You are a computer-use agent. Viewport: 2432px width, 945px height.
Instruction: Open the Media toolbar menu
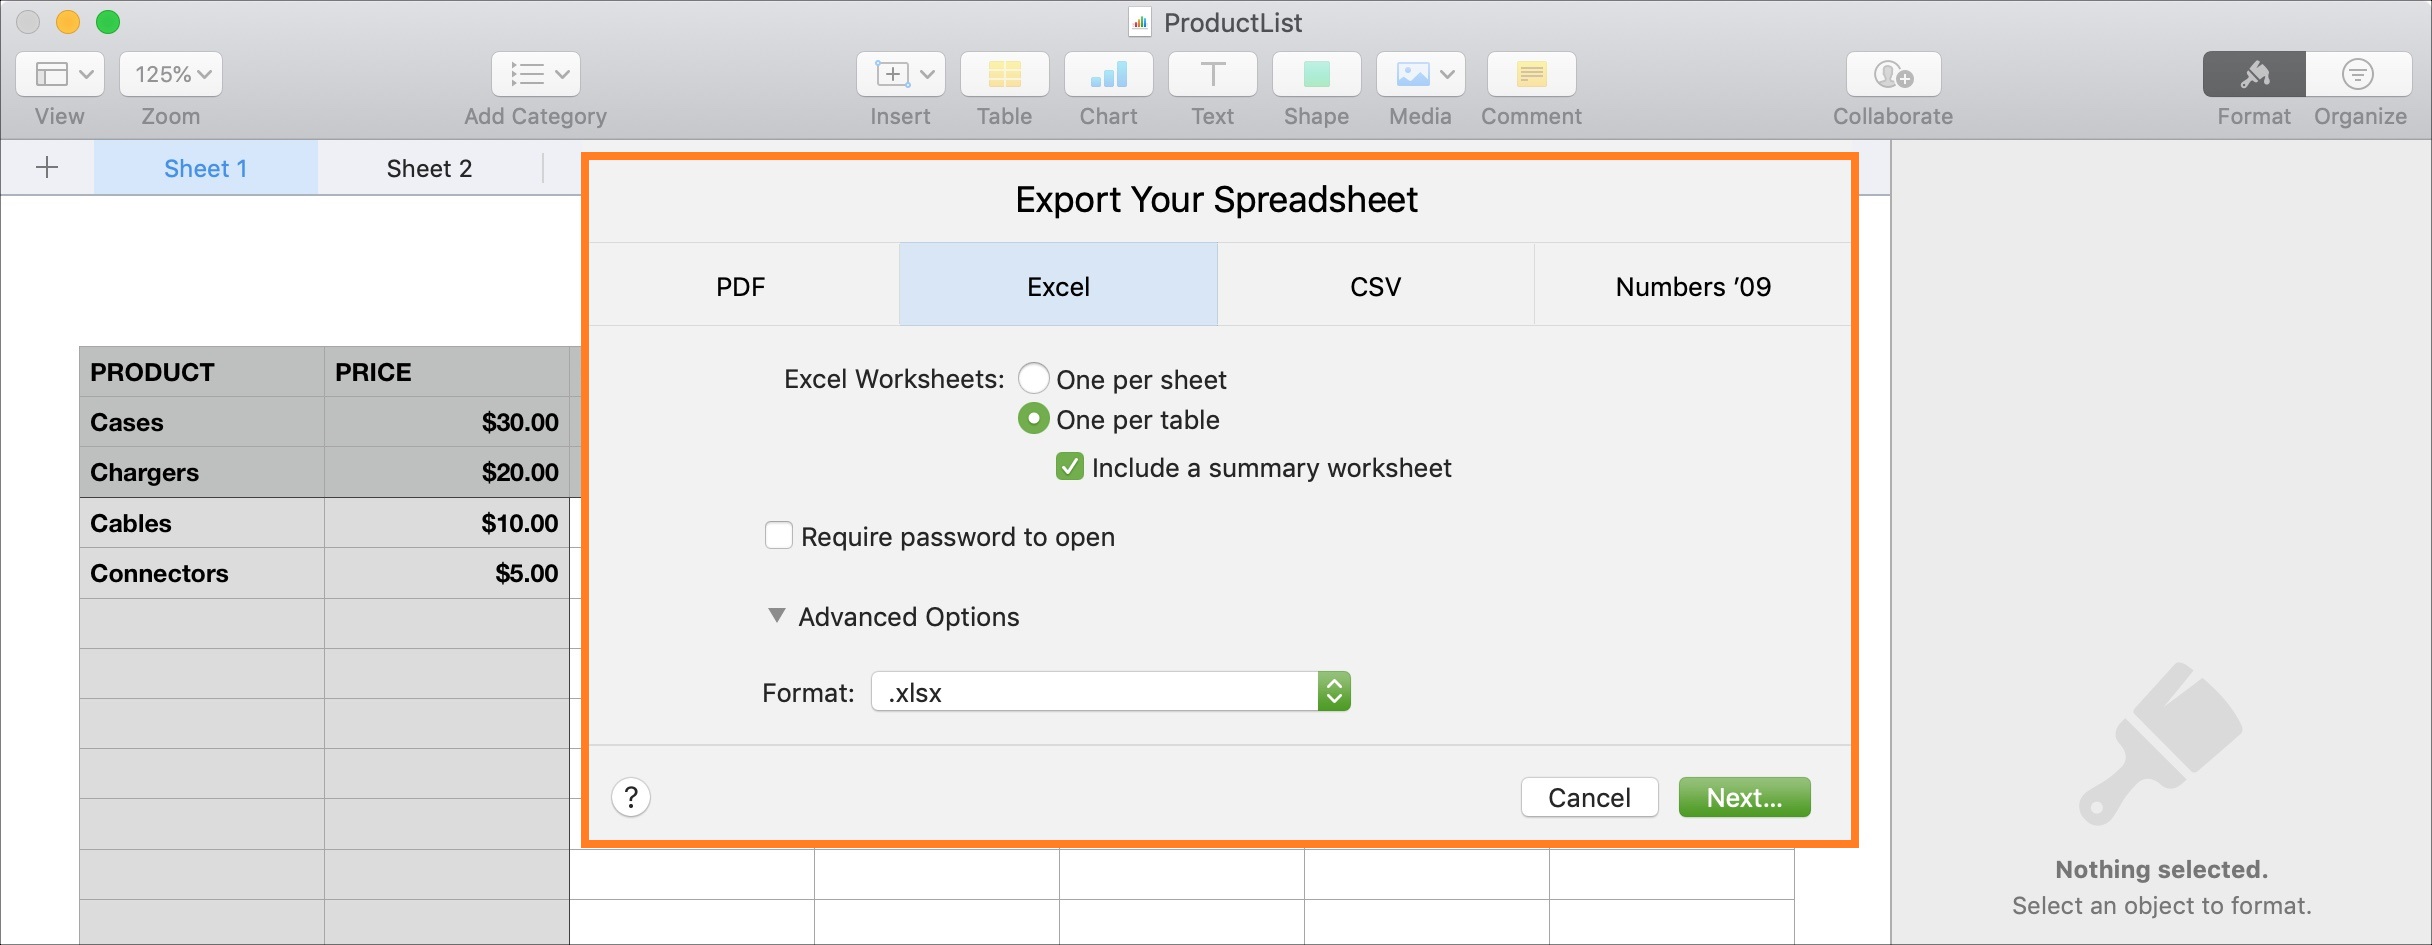click(1421, 74)
